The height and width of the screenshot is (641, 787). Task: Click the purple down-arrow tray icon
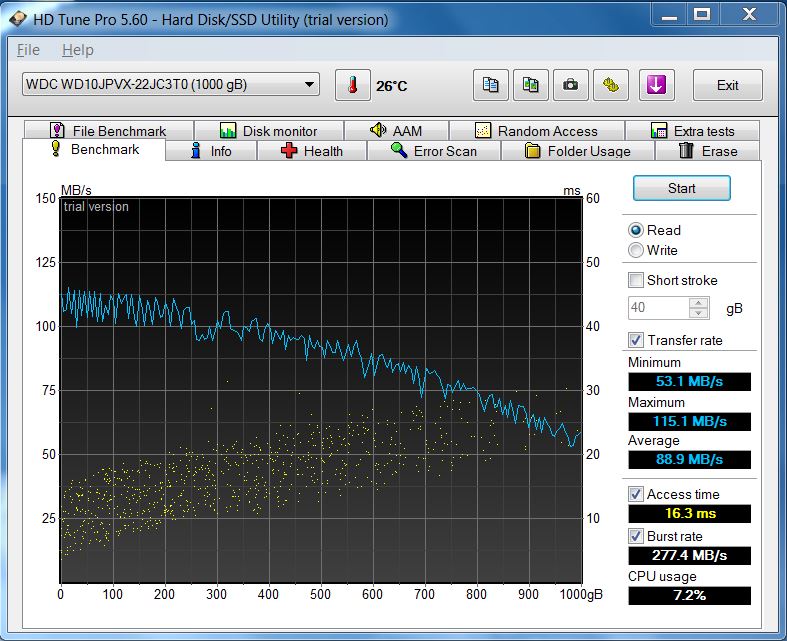pyautogui.click(x=655, y=85)
